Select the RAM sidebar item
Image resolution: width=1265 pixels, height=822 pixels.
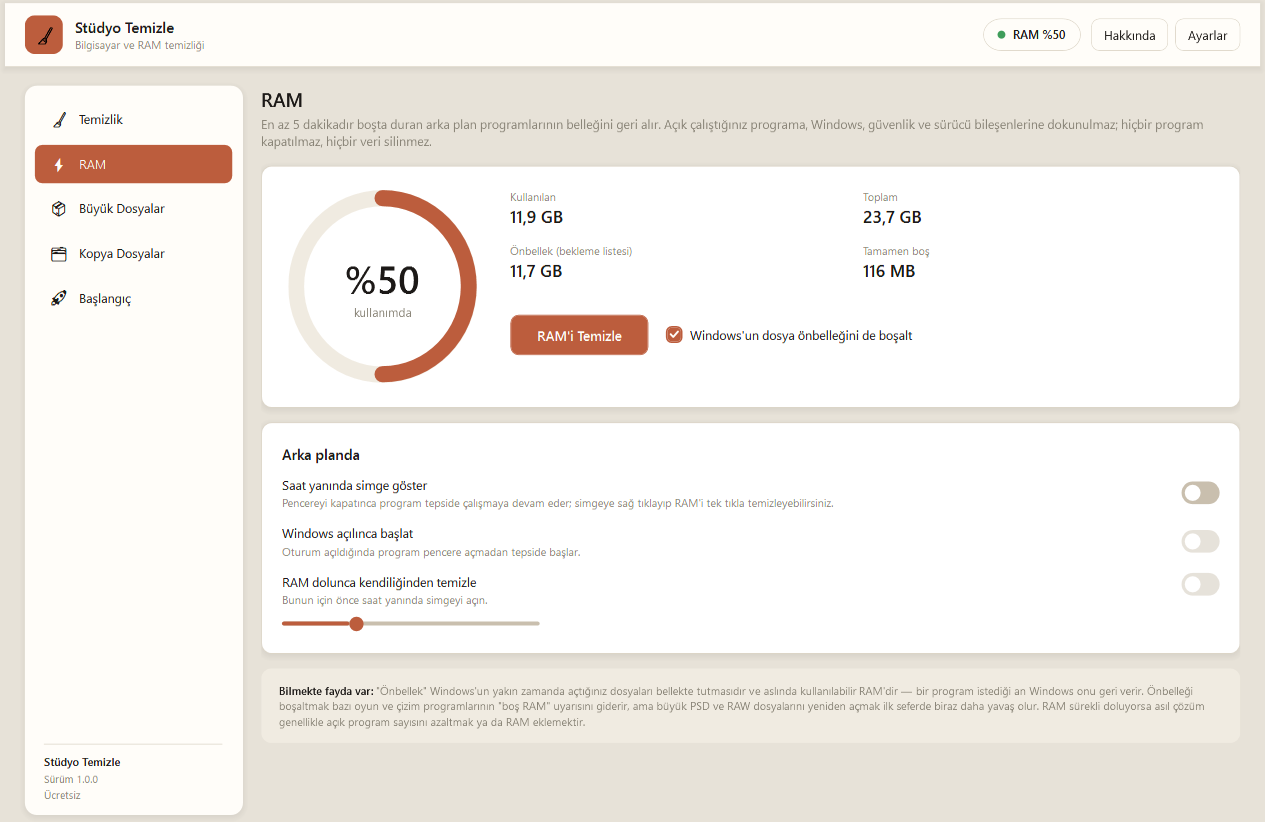click(133, 165)
